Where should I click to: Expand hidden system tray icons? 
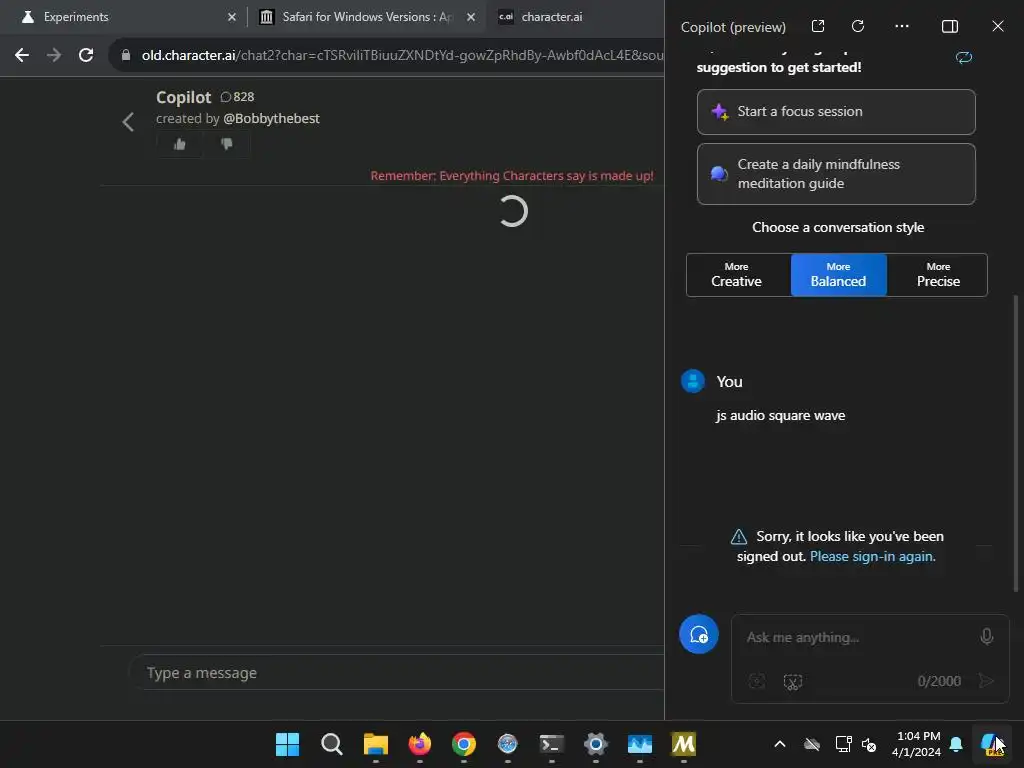[780, 744]
